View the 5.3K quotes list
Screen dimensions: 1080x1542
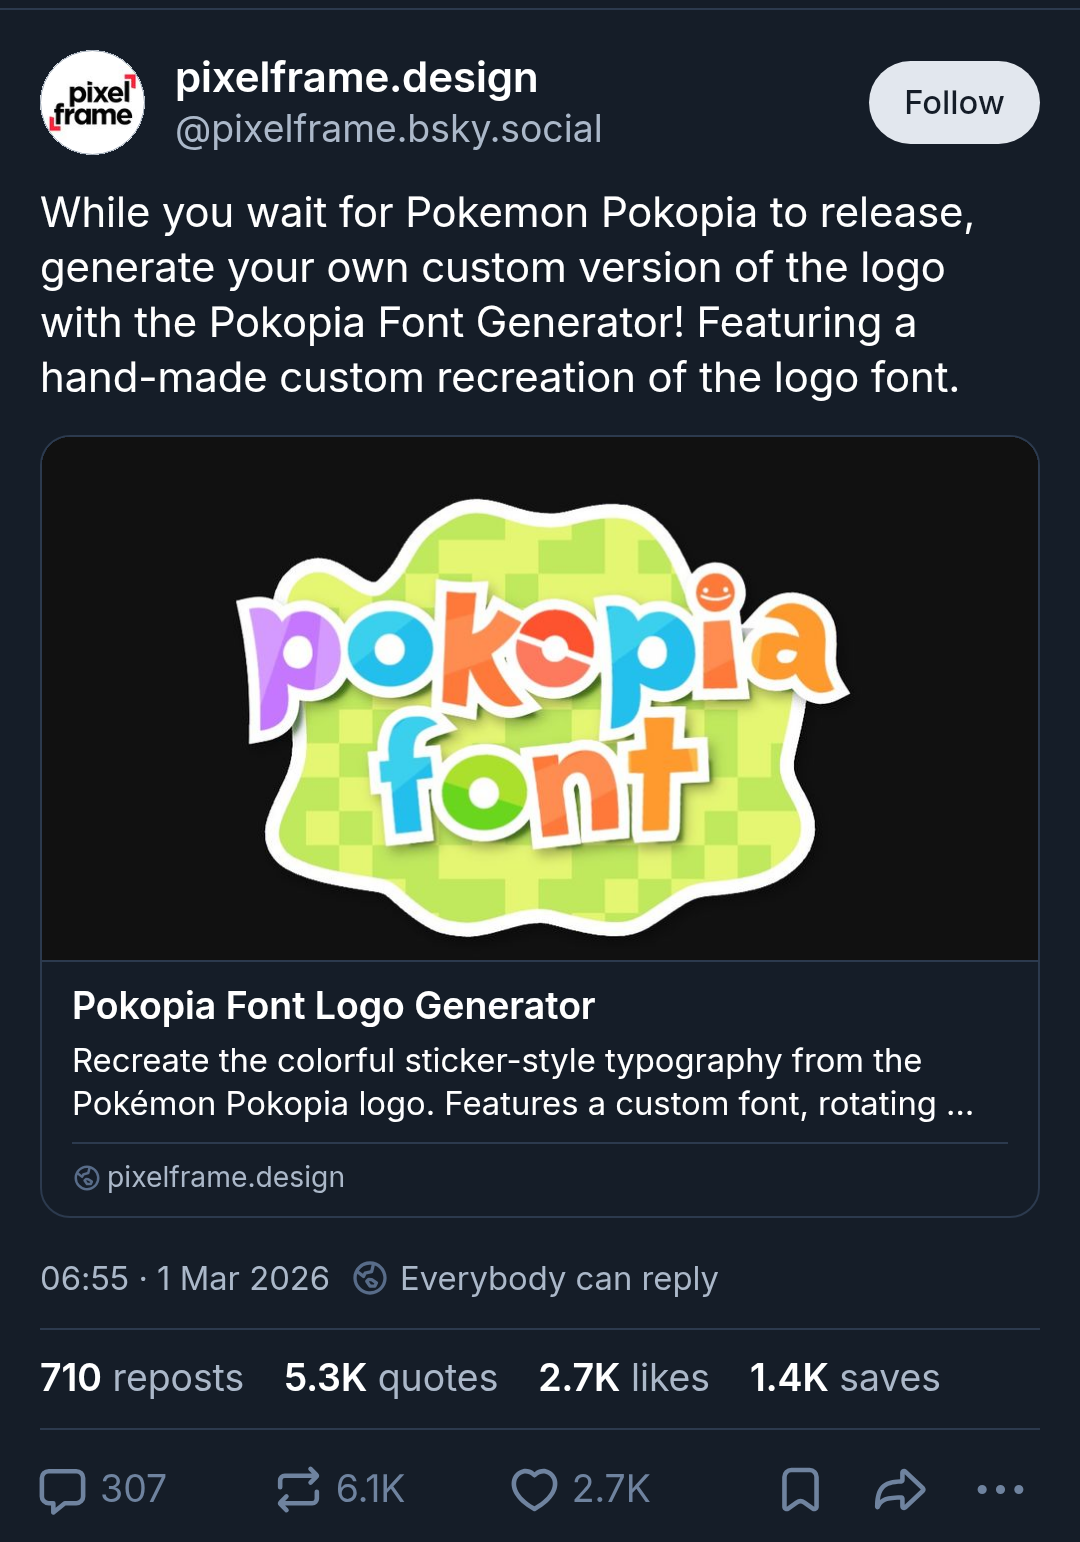(x=391, y=1377)
